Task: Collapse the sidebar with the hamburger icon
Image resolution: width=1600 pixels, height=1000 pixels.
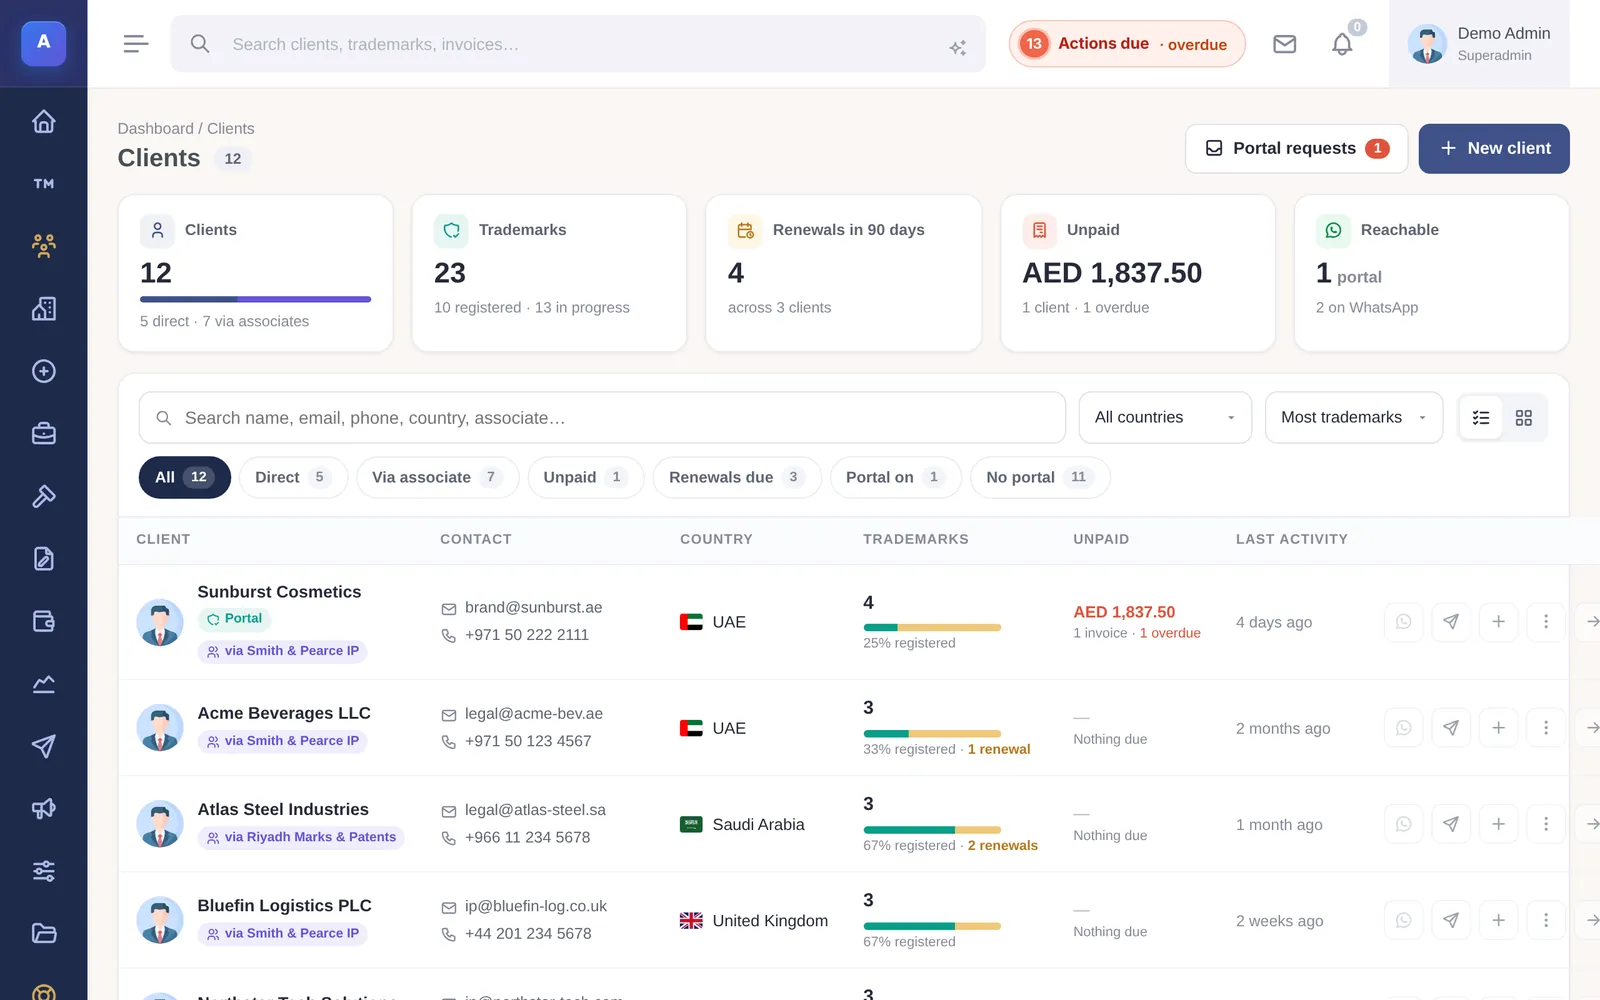Action: coord(136,44)
